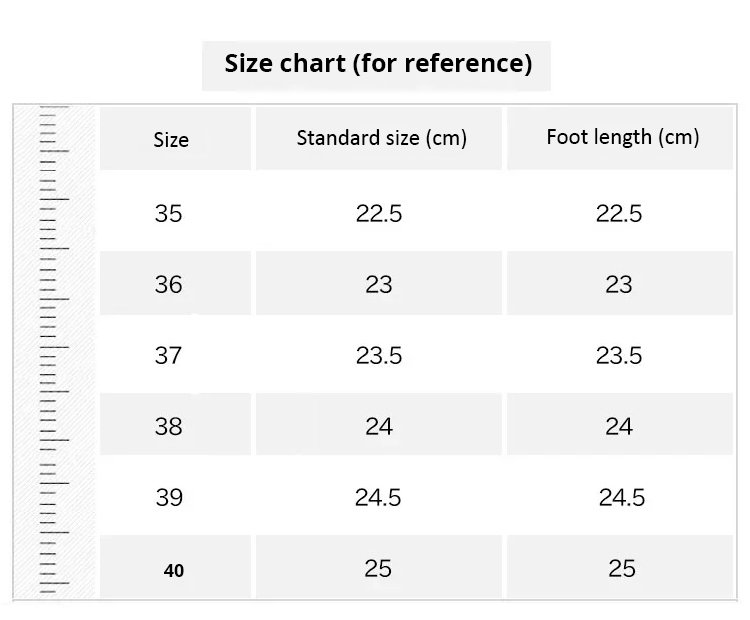The width and height of the screenshot is (750, 620).
Task: Select 24 in the Foot length column
Action: (619, 427)
